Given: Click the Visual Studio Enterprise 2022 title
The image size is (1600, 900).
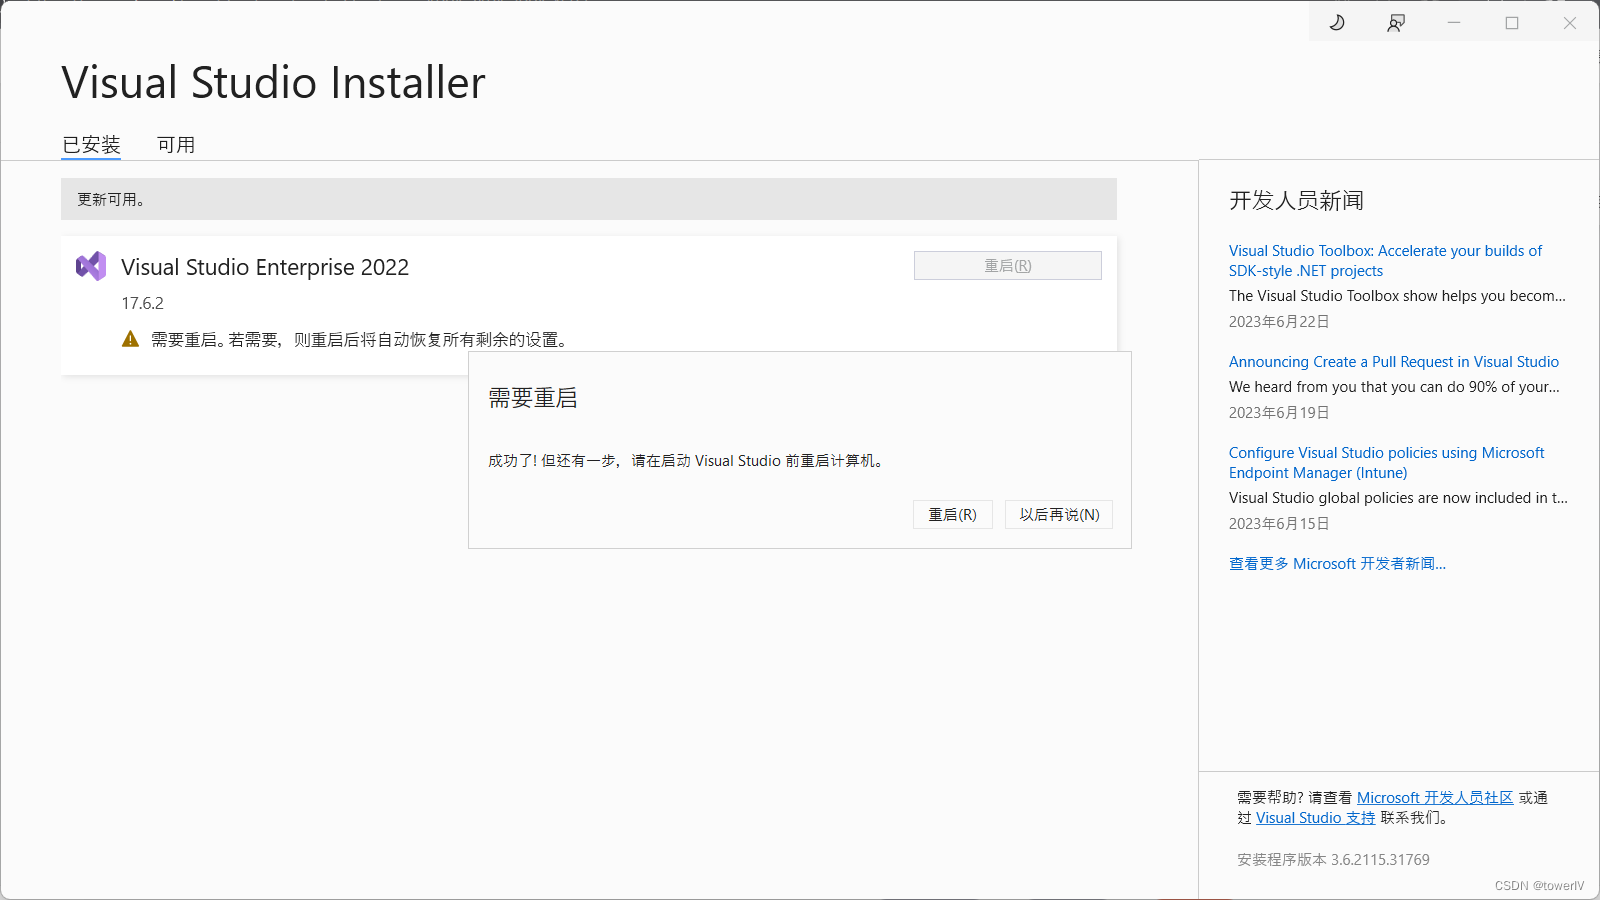Looking at the screenshot, I should click(265, 267).
